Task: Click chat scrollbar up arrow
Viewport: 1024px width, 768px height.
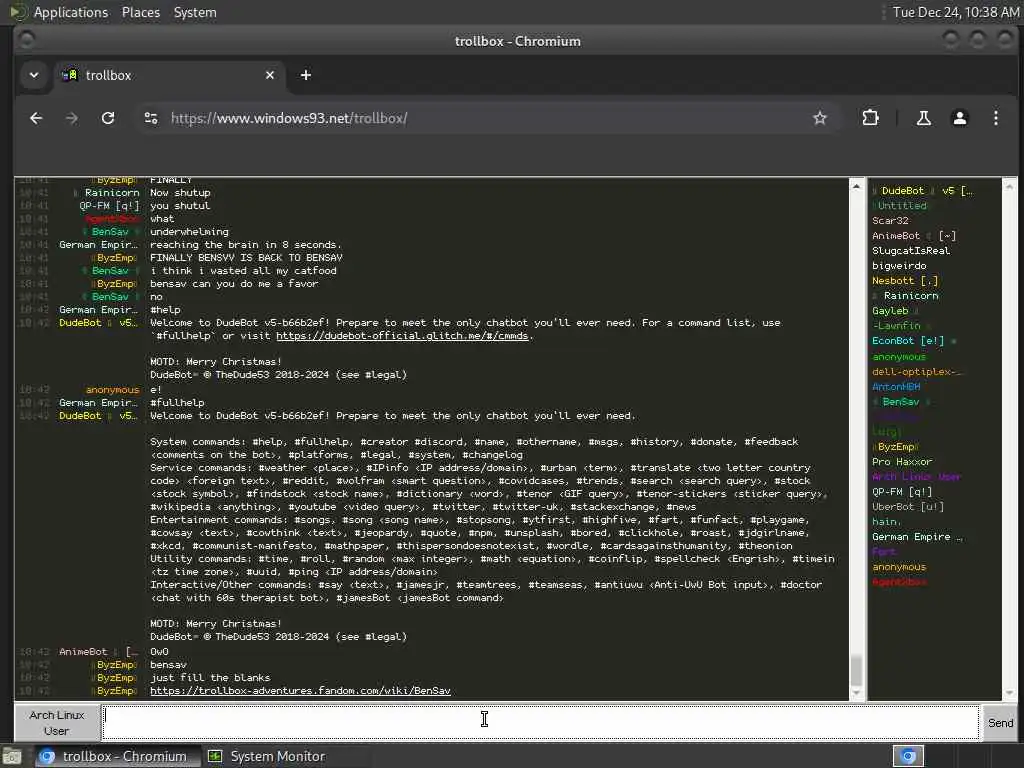Action: (x=856, y=187)
